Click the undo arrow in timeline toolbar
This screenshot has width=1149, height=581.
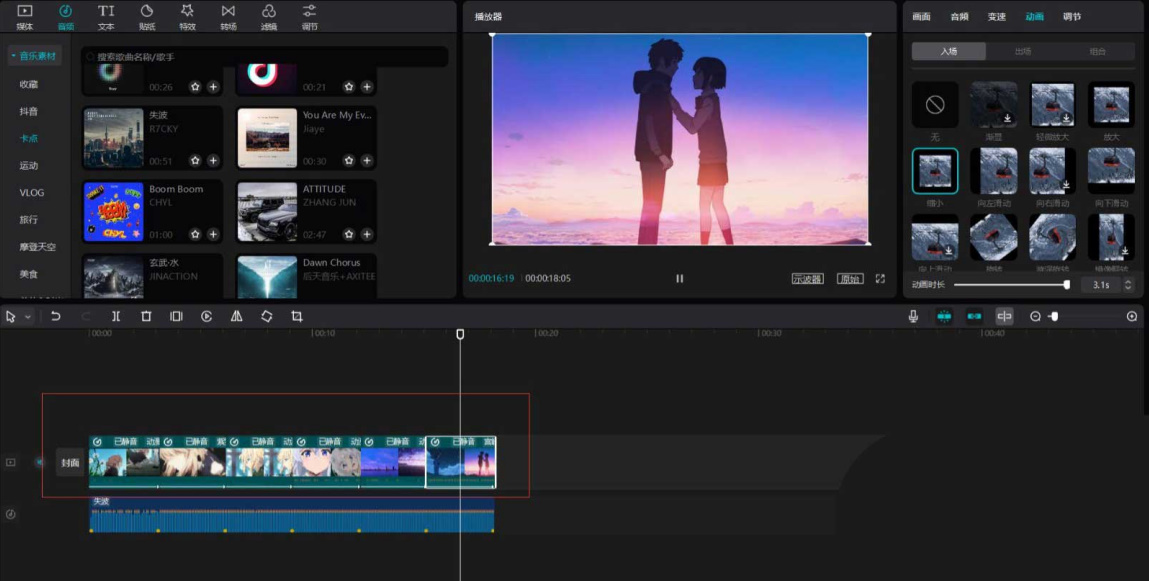pos(56,316)
